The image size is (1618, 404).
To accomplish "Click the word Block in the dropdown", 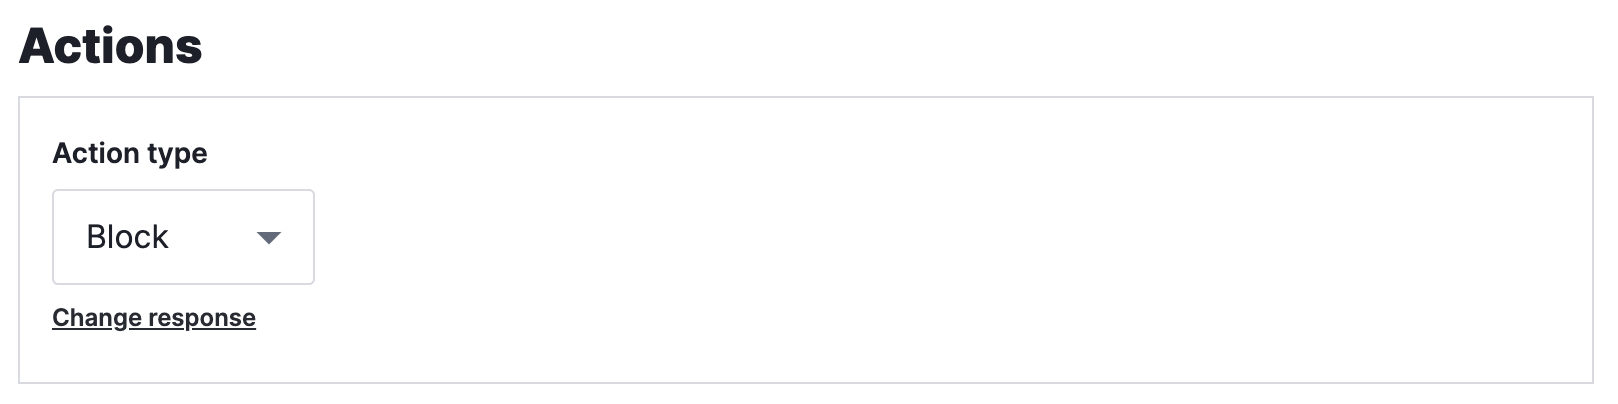I will 128,237.
